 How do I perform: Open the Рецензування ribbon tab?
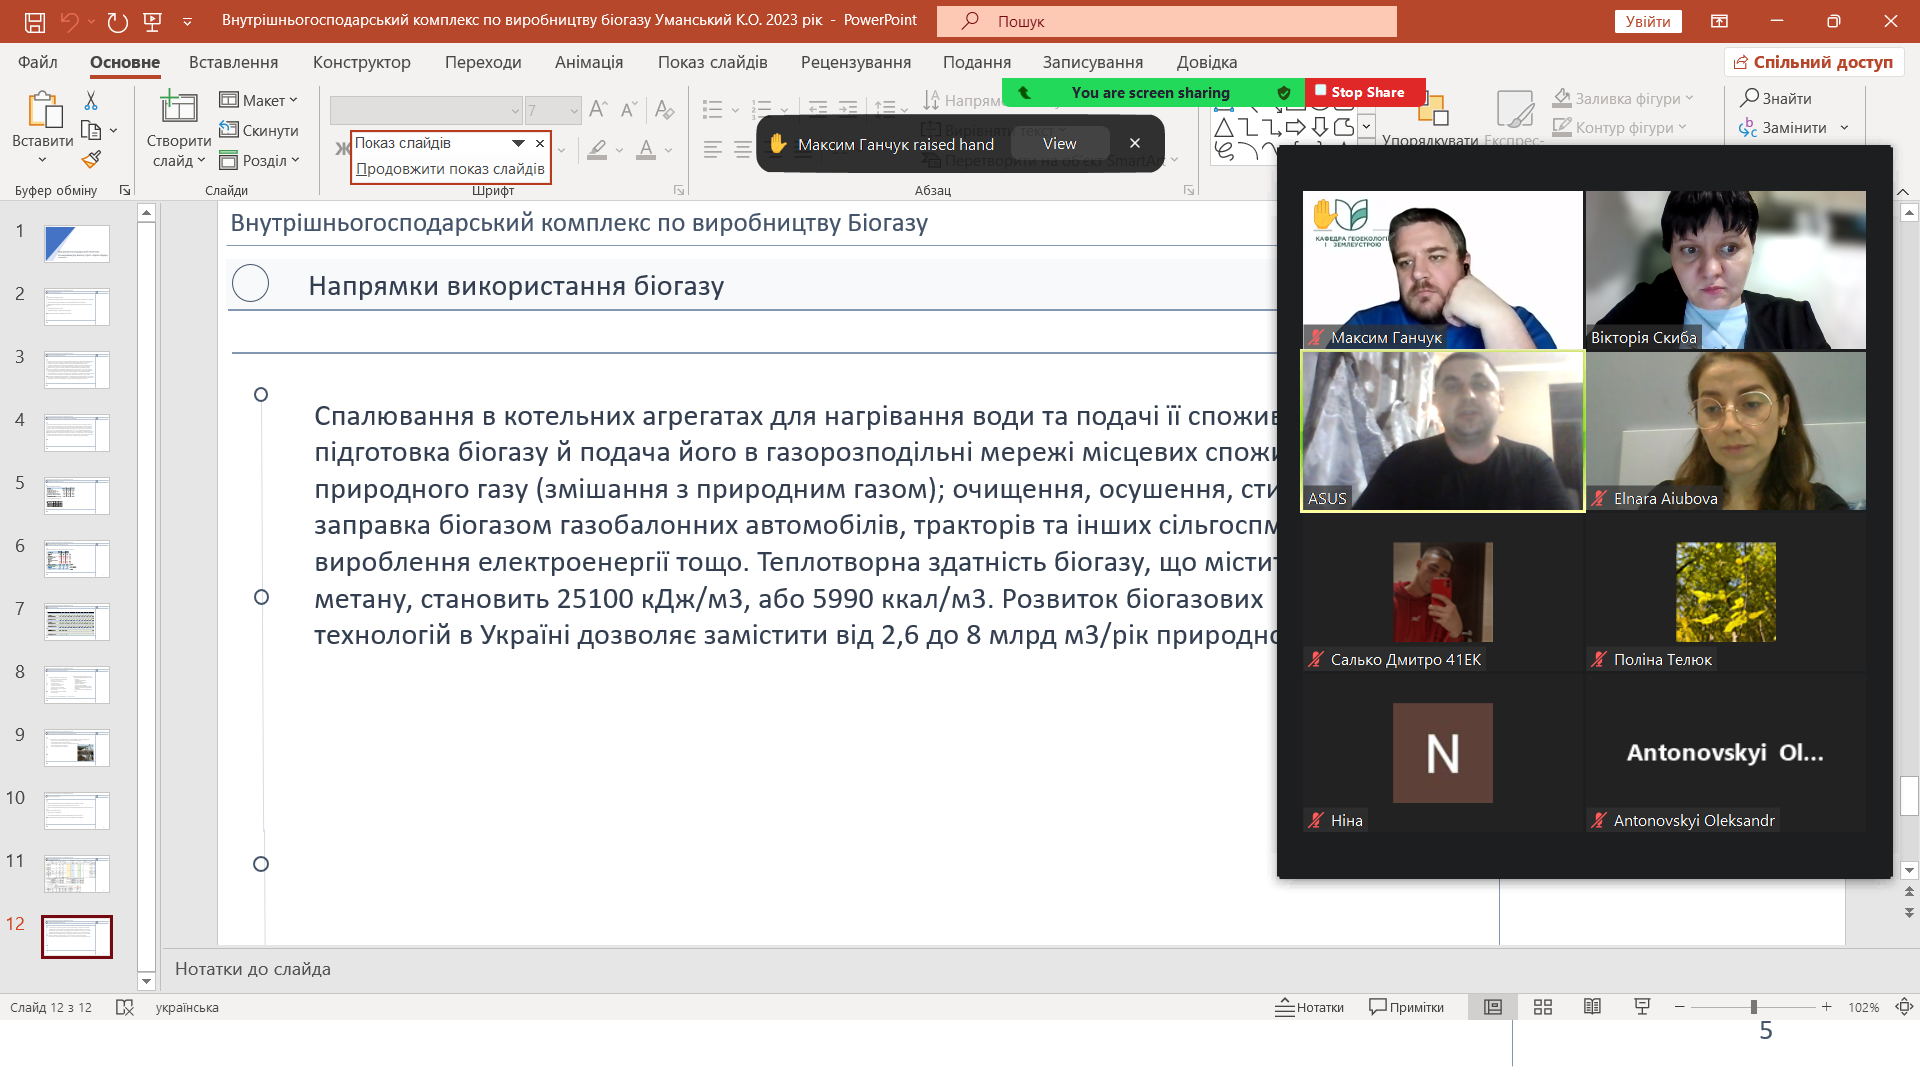click(x=856, y=62)
